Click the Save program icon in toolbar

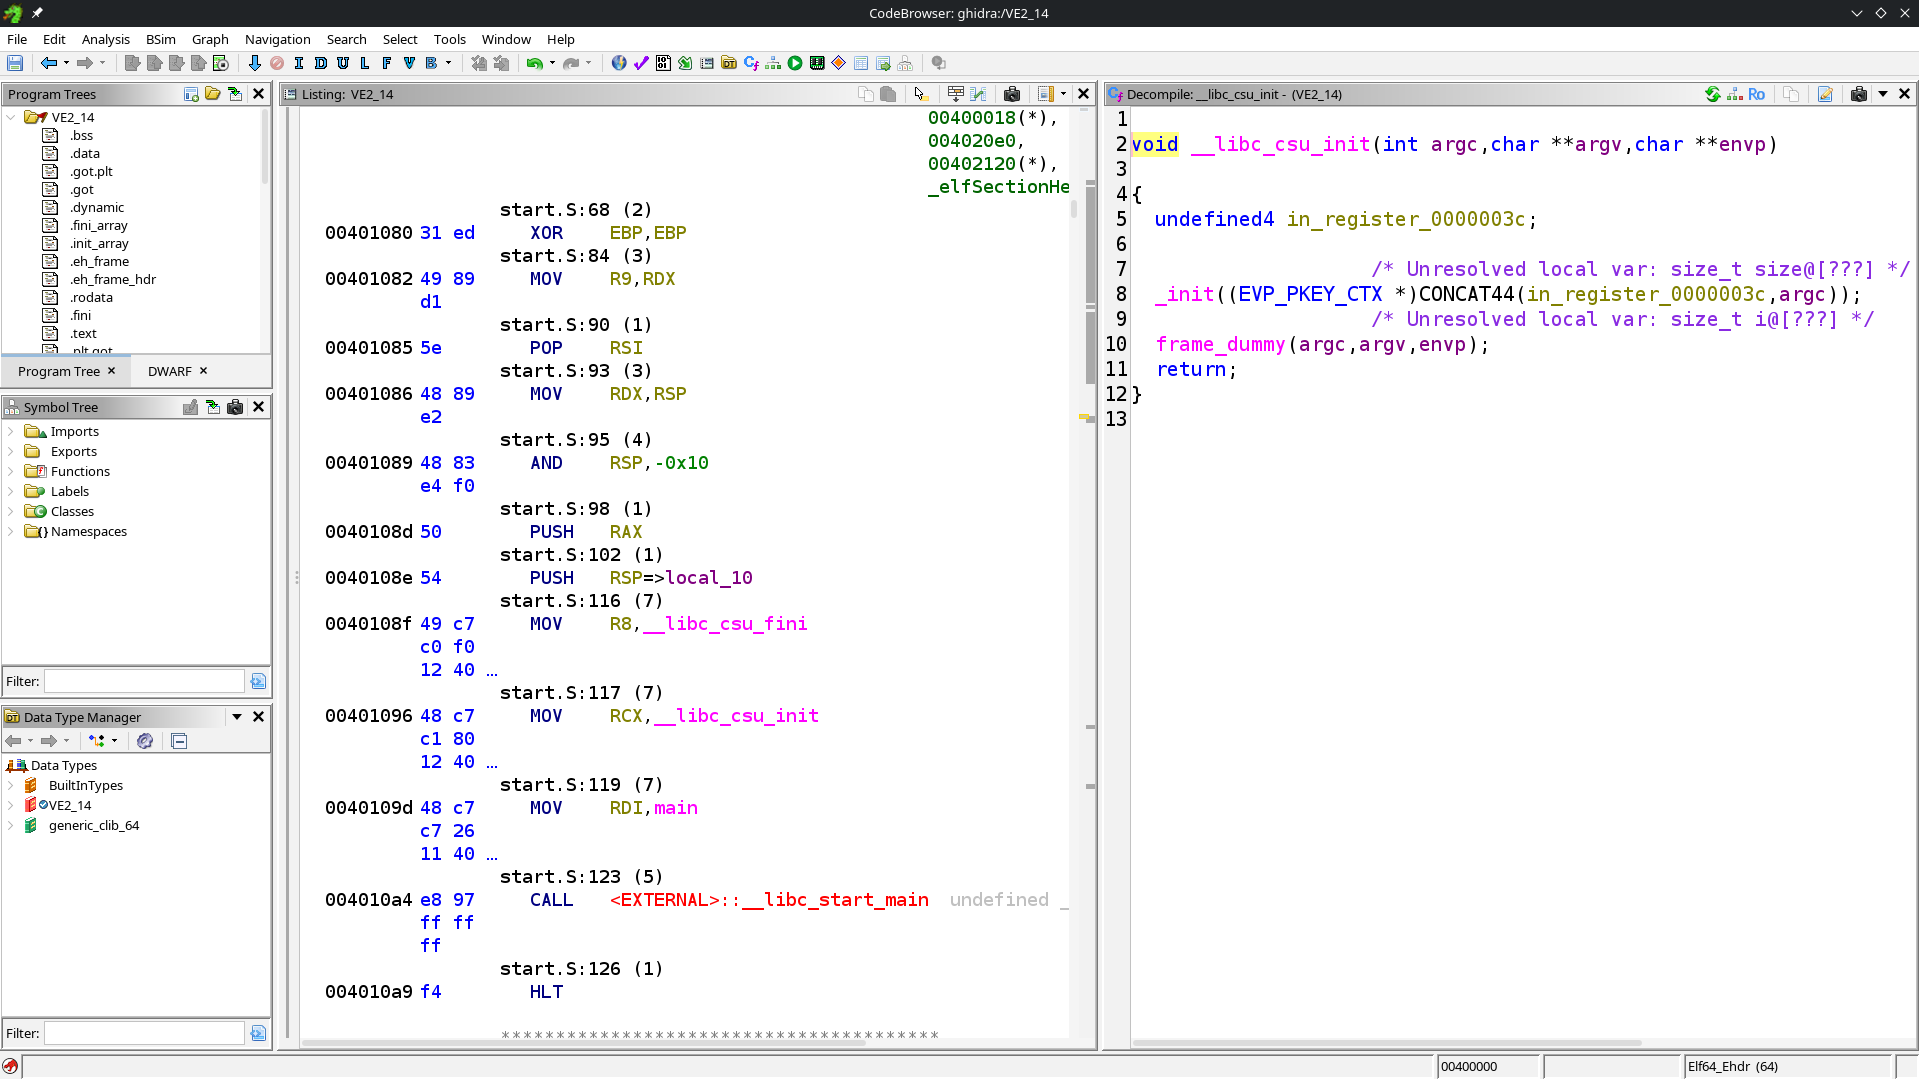click(15, 63)
